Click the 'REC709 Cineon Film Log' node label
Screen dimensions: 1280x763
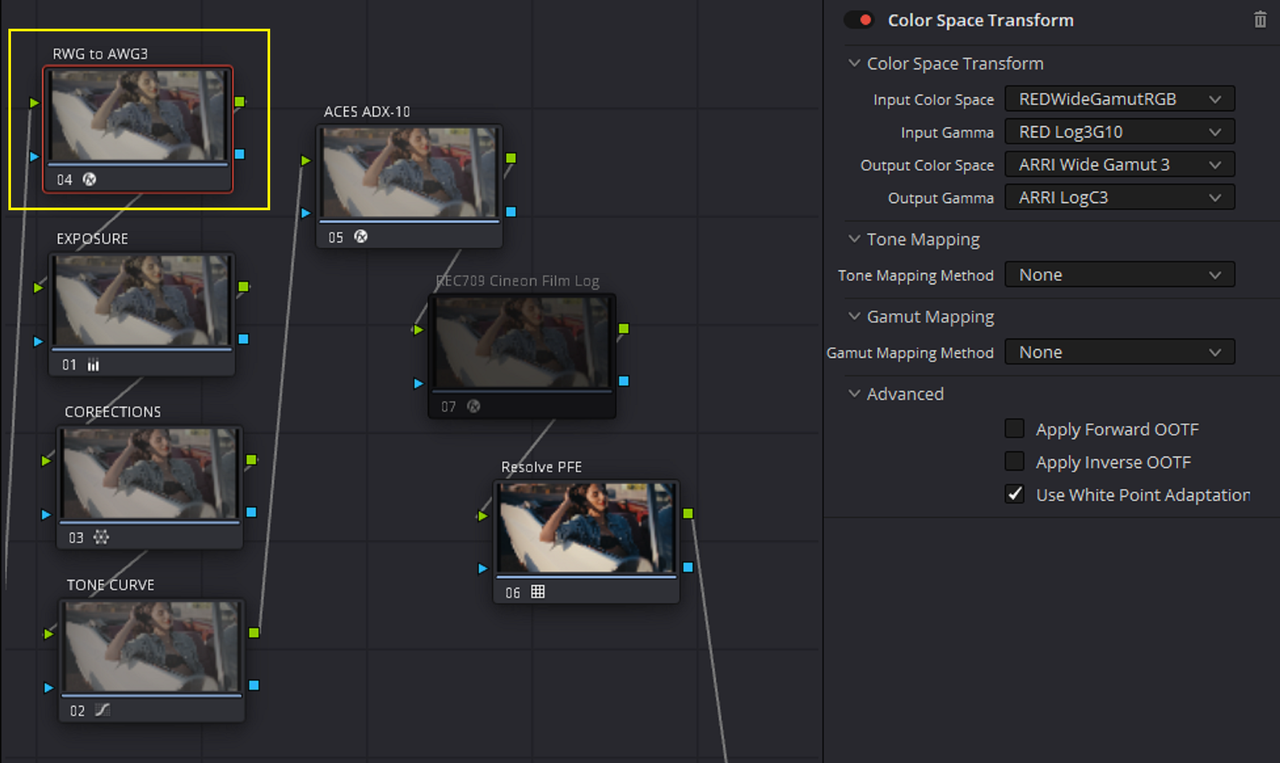(x=518, y=280)
